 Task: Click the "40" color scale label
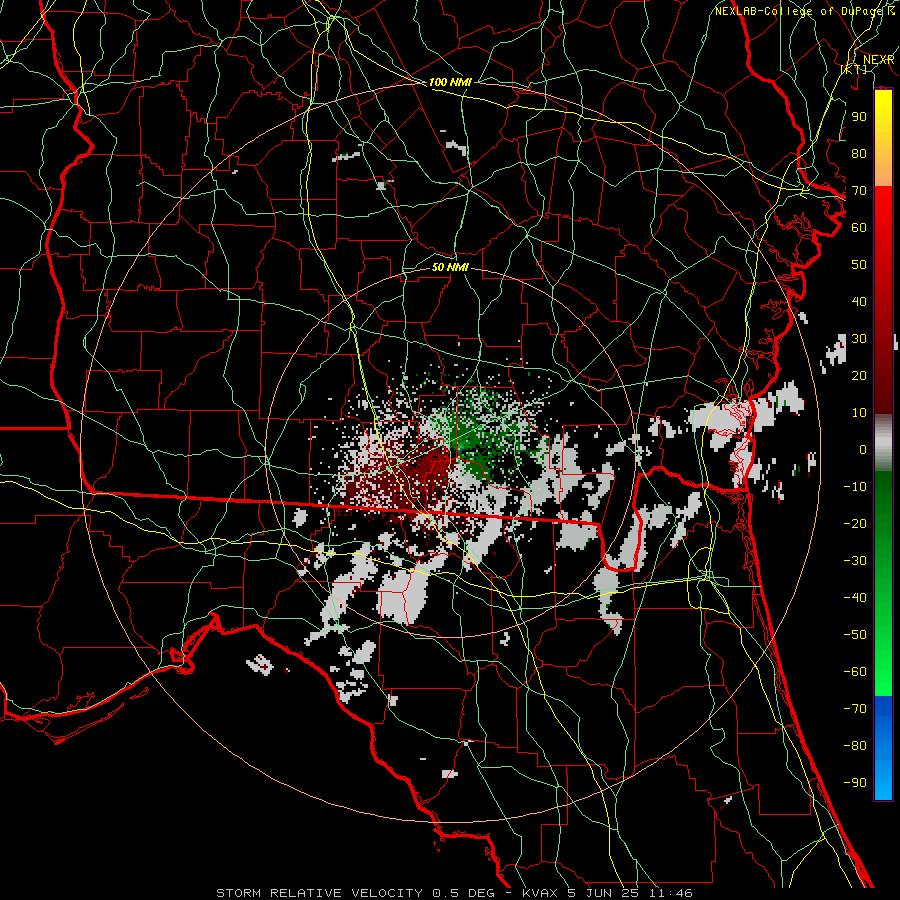click(x=859, y=301)
